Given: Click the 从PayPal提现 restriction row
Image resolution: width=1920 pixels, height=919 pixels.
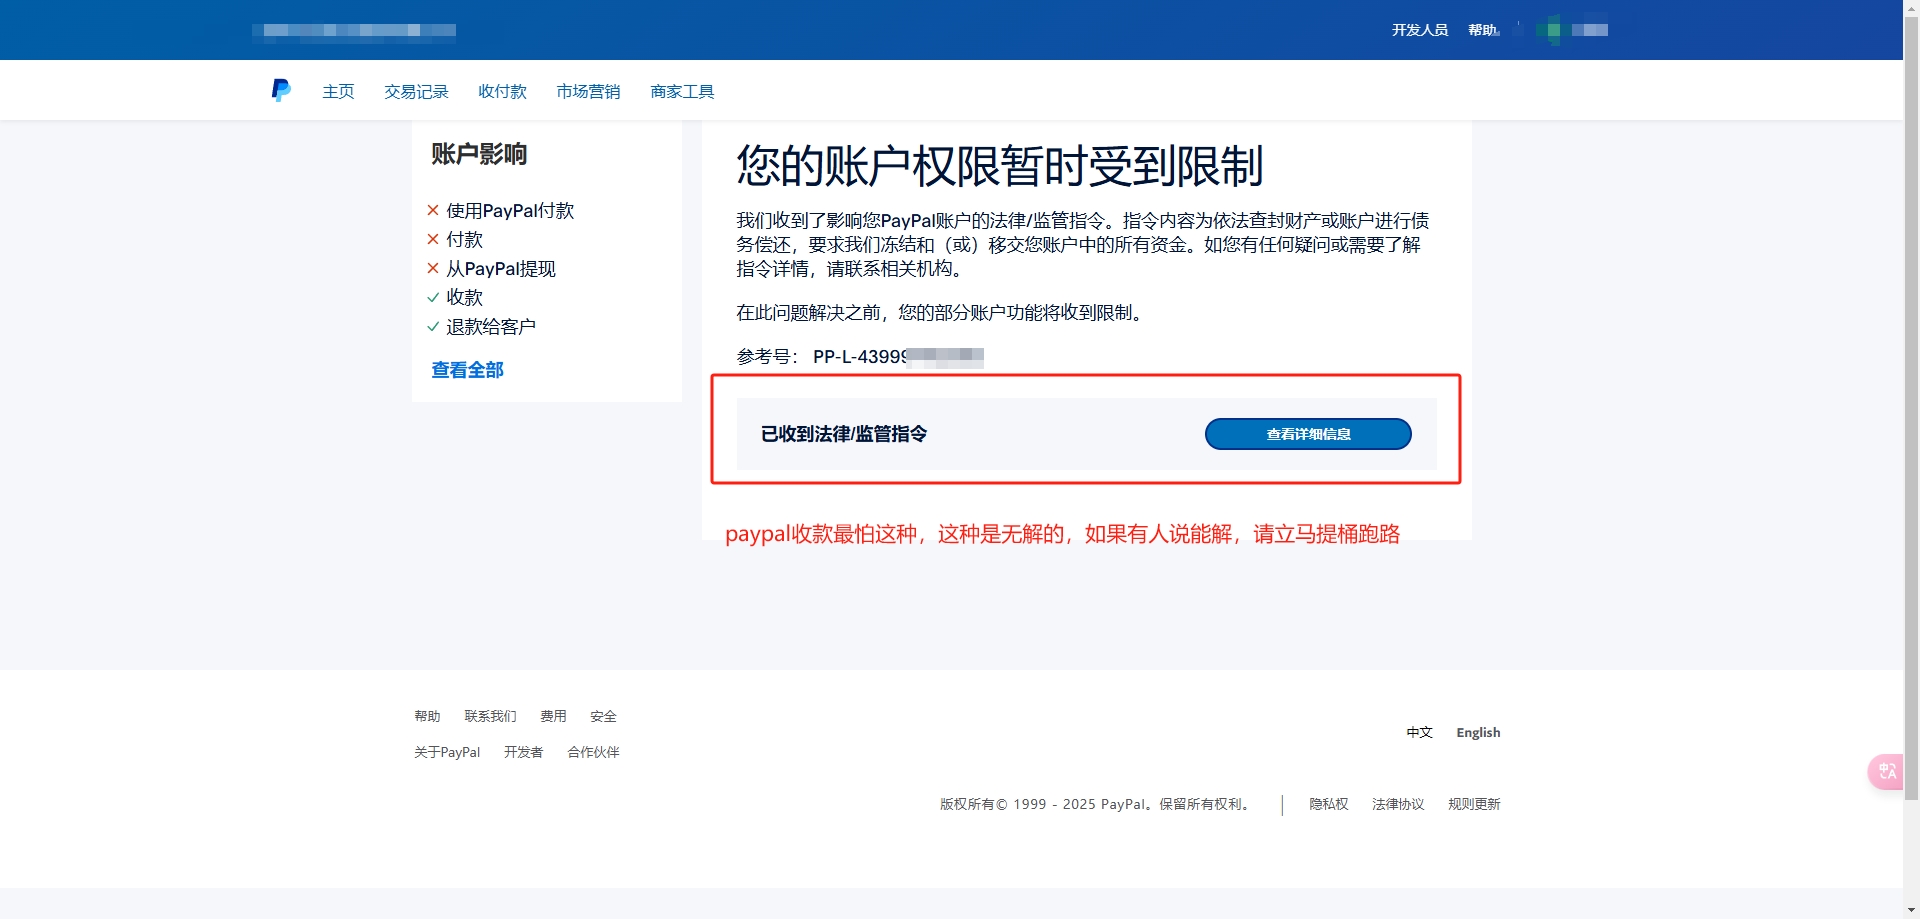Looking at the screenshot, I should (491, 269).
